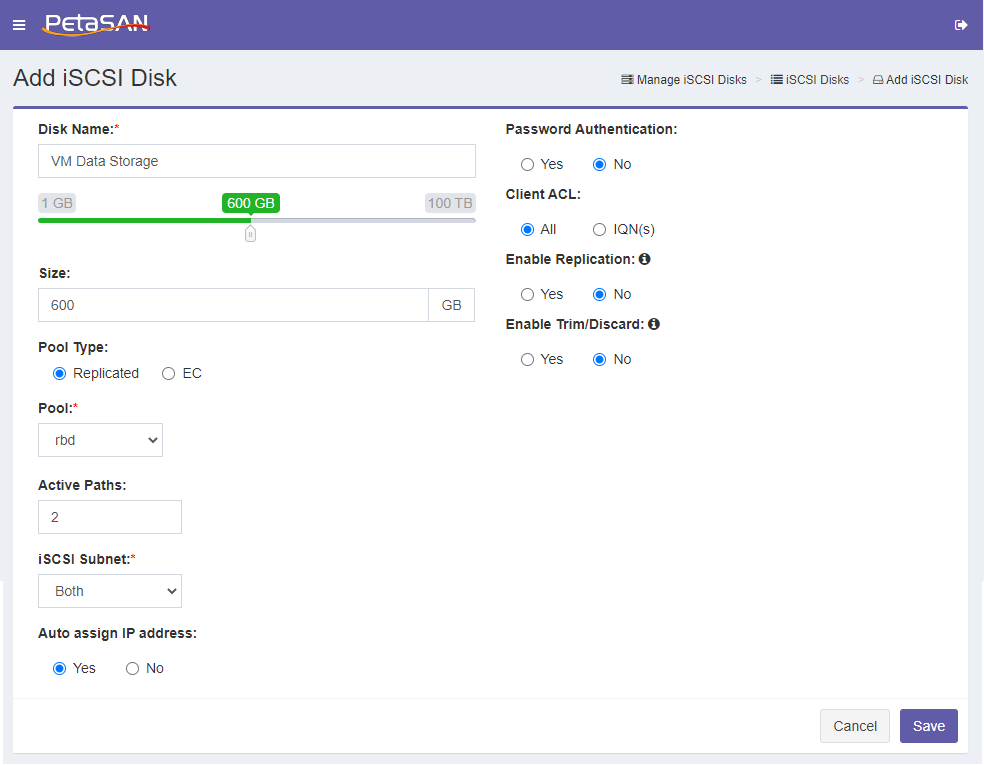The image size is (984, 765).
Task: Click the iSCSI Disks list breadcrumb icon
Action: pyautogui.click(x=776, y=80)
